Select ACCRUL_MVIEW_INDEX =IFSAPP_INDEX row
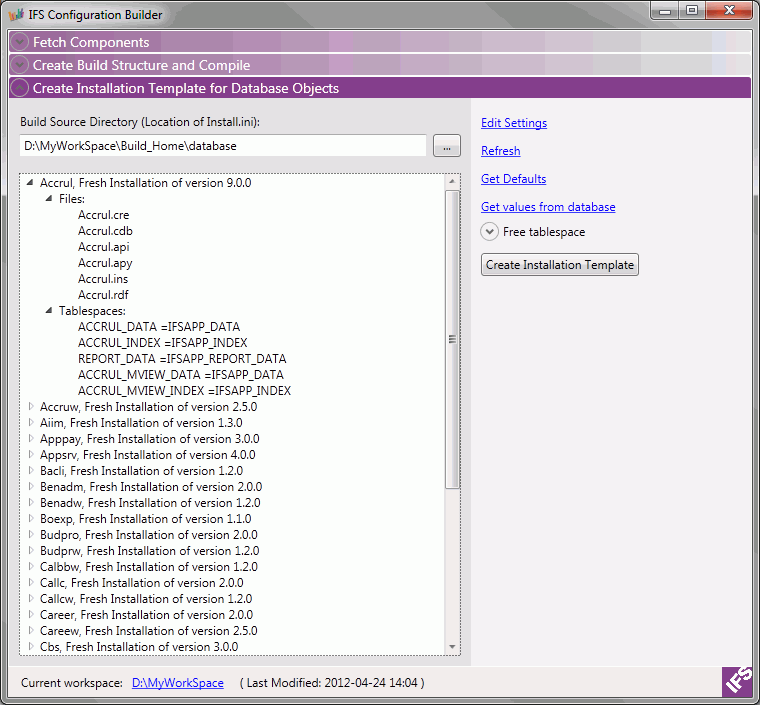 [185, 391]
